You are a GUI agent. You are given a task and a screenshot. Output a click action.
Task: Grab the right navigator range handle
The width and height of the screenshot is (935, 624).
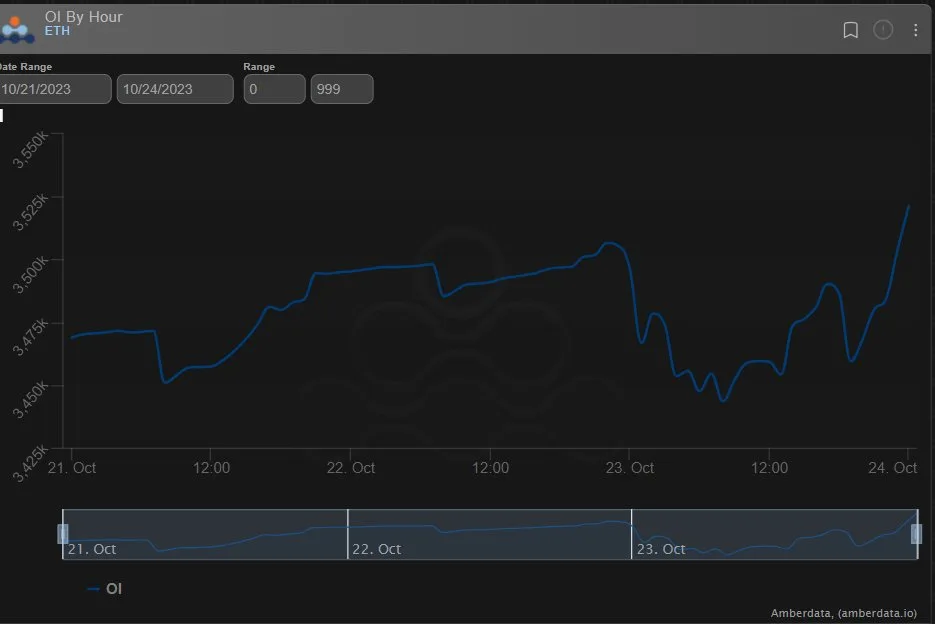point(917,534)
